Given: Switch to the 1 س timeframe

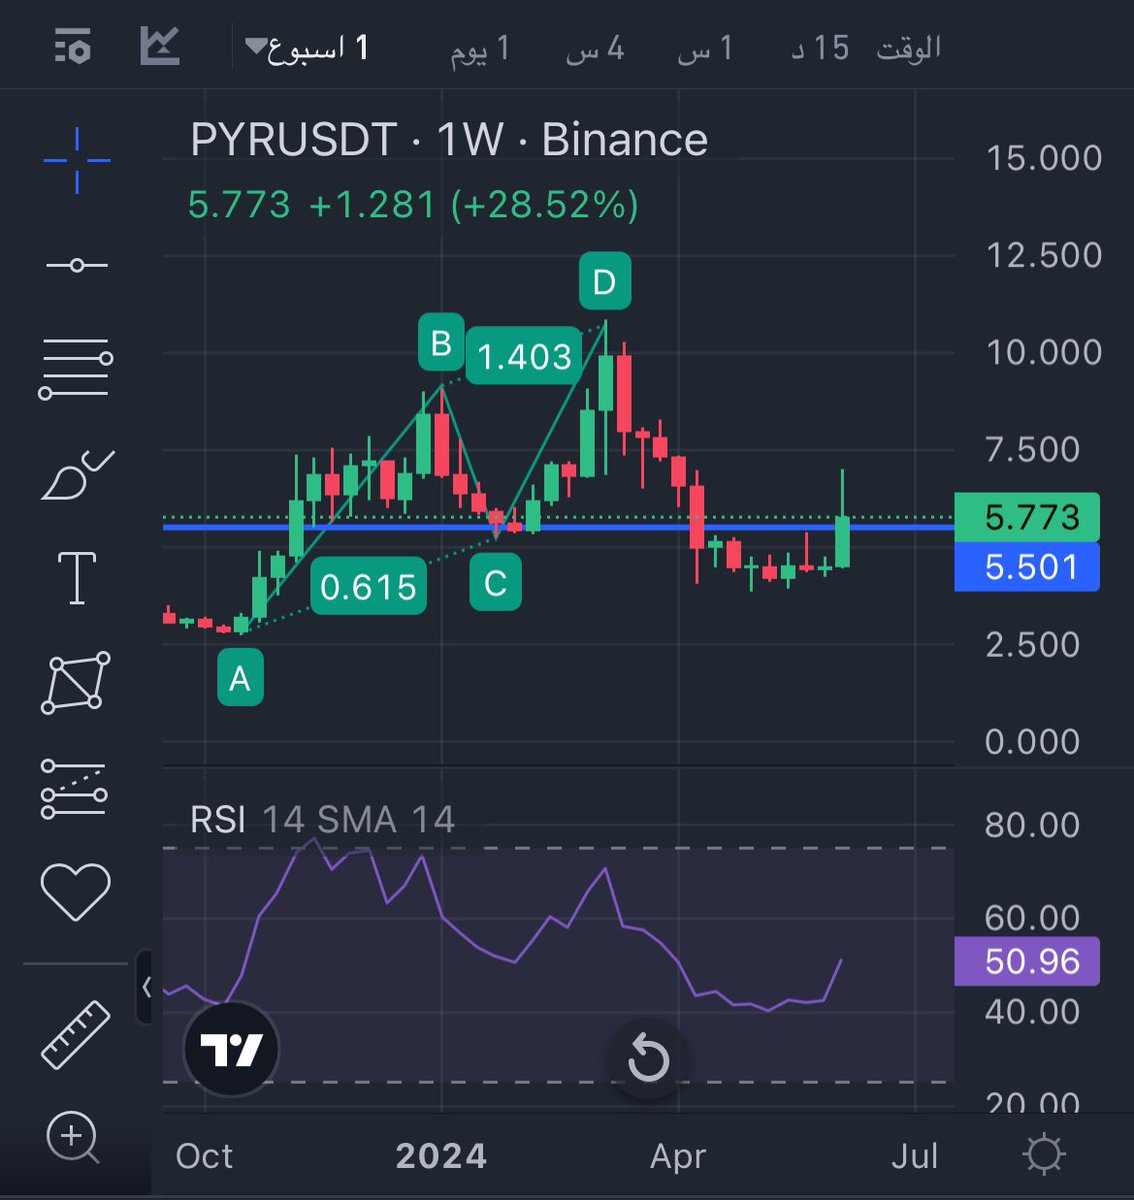Looking at the screenshot, I should (x=706, y=48).
